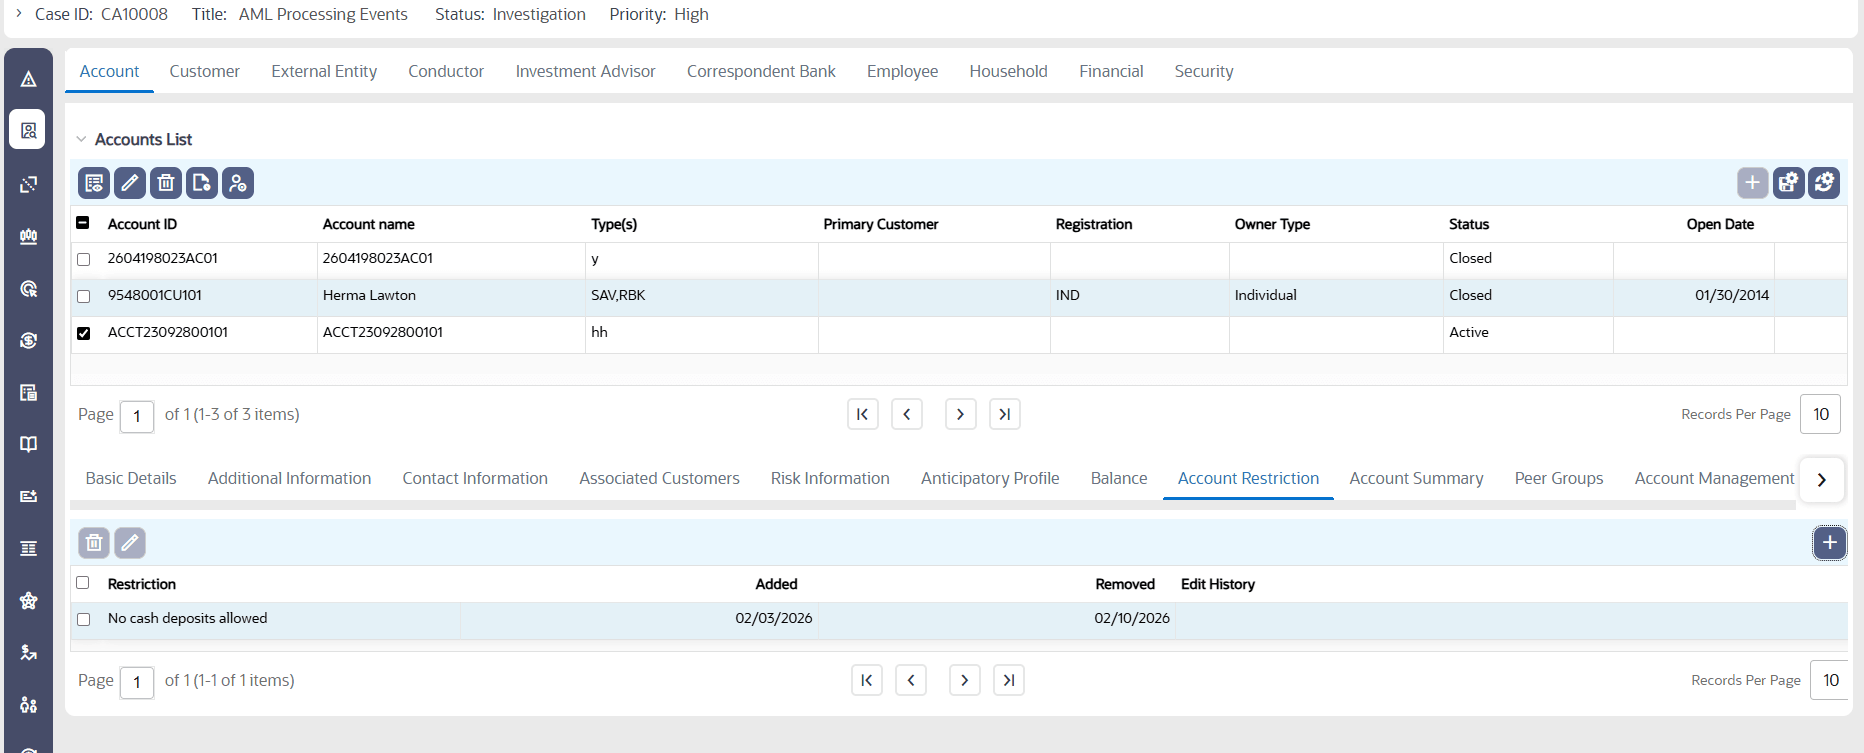Check the box for account 2604198023AC01
Screen dimensions: 1864x753
coord(83,259)
